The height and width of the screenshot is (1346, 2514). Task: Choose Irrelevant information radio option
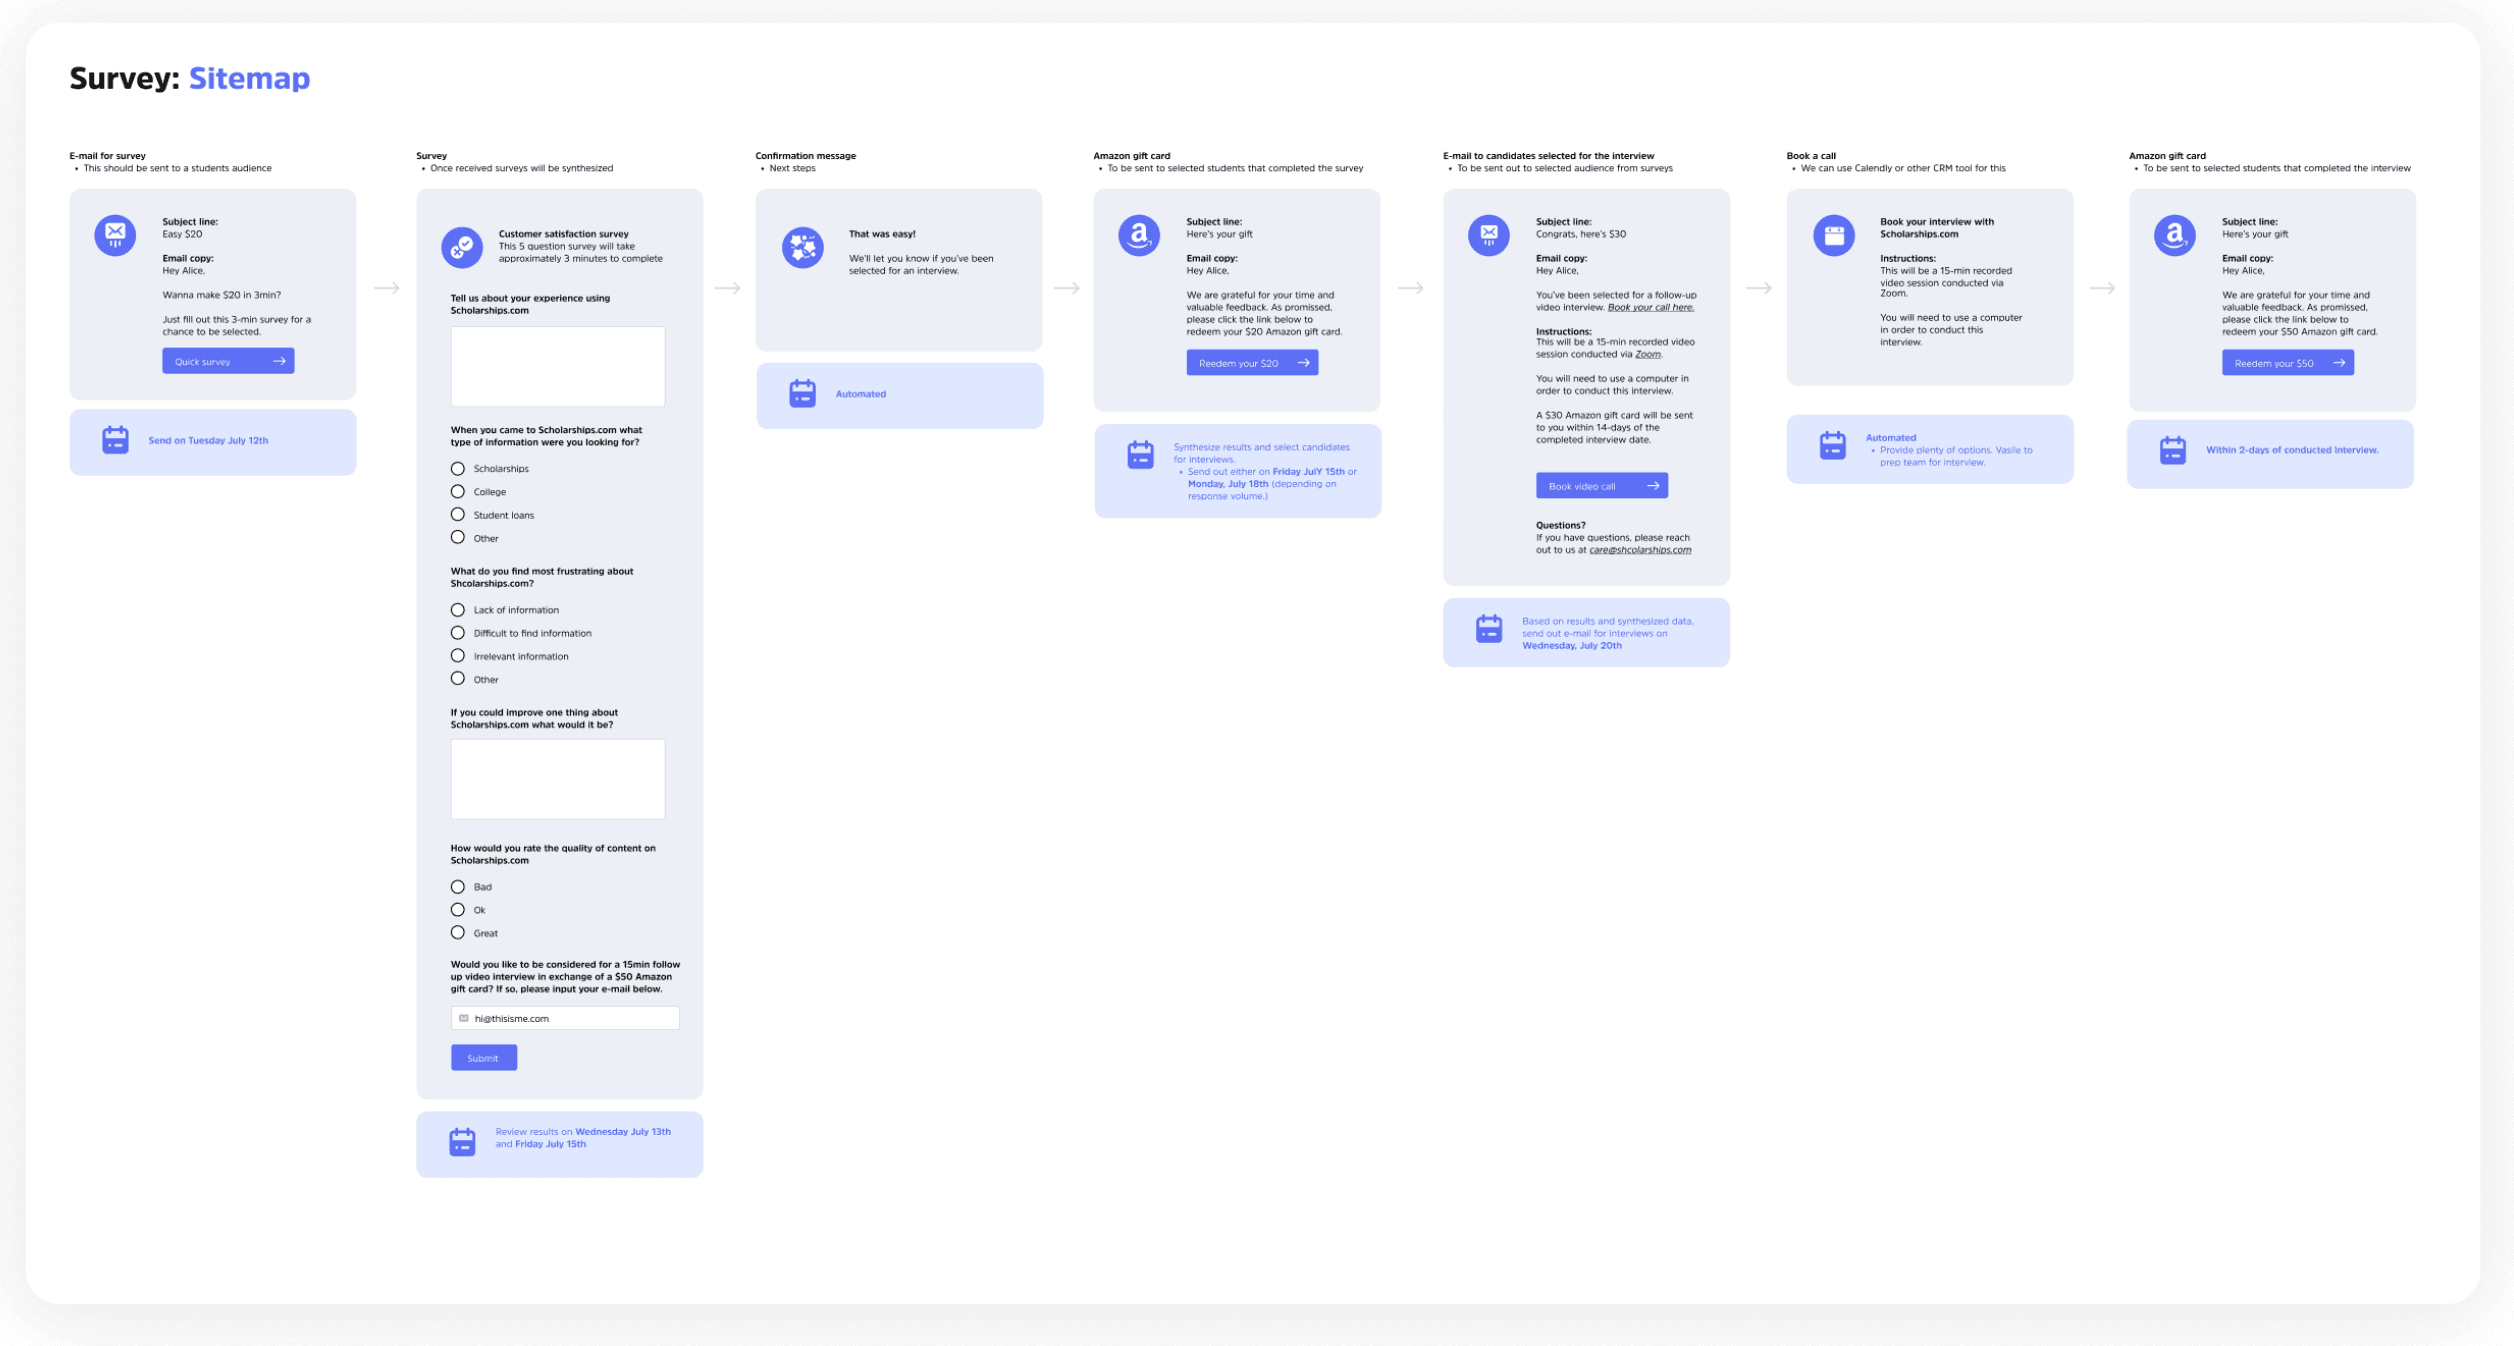click(x=458, y=656)
